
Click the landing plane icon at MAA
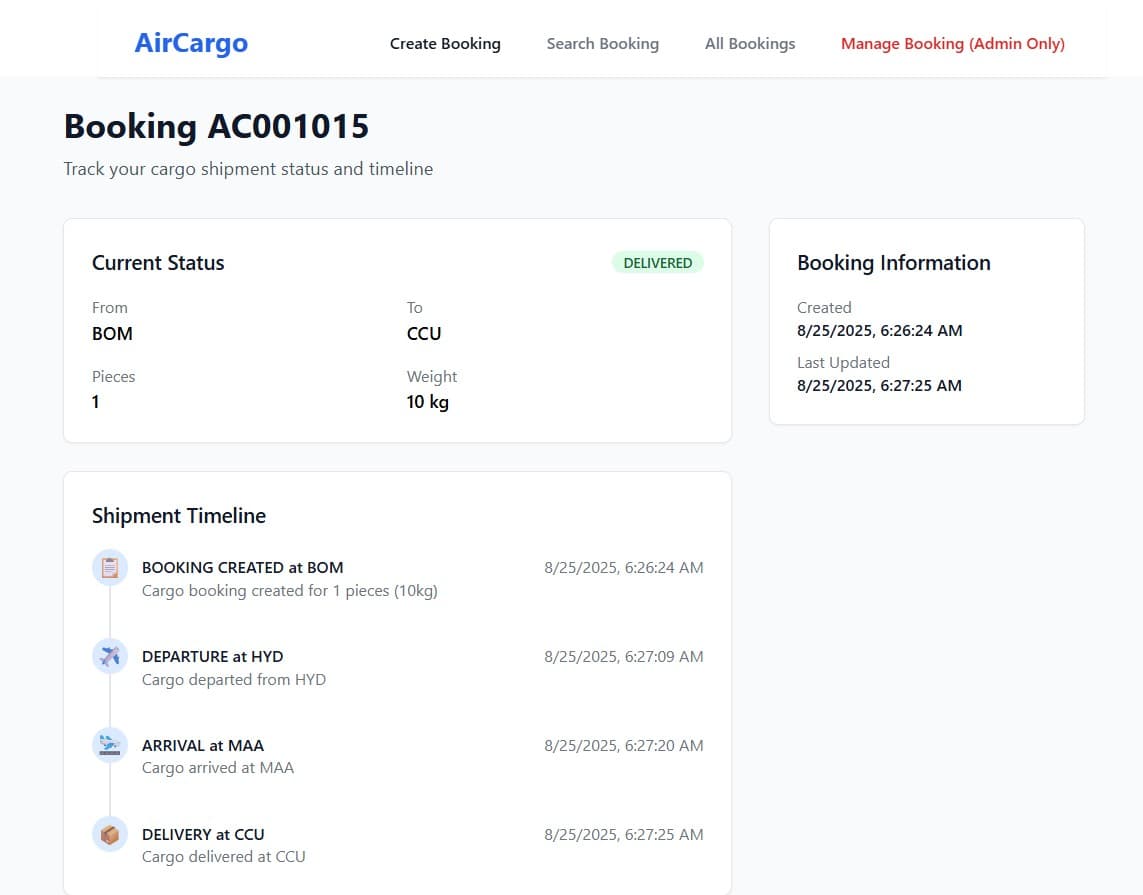click(x=110, y=745)
